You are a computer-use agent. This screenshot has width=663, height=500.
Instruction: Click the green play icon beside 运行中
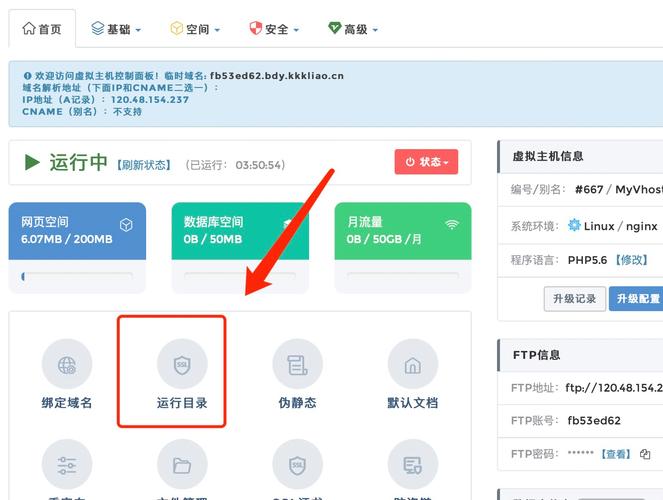(x=32, y=162)
